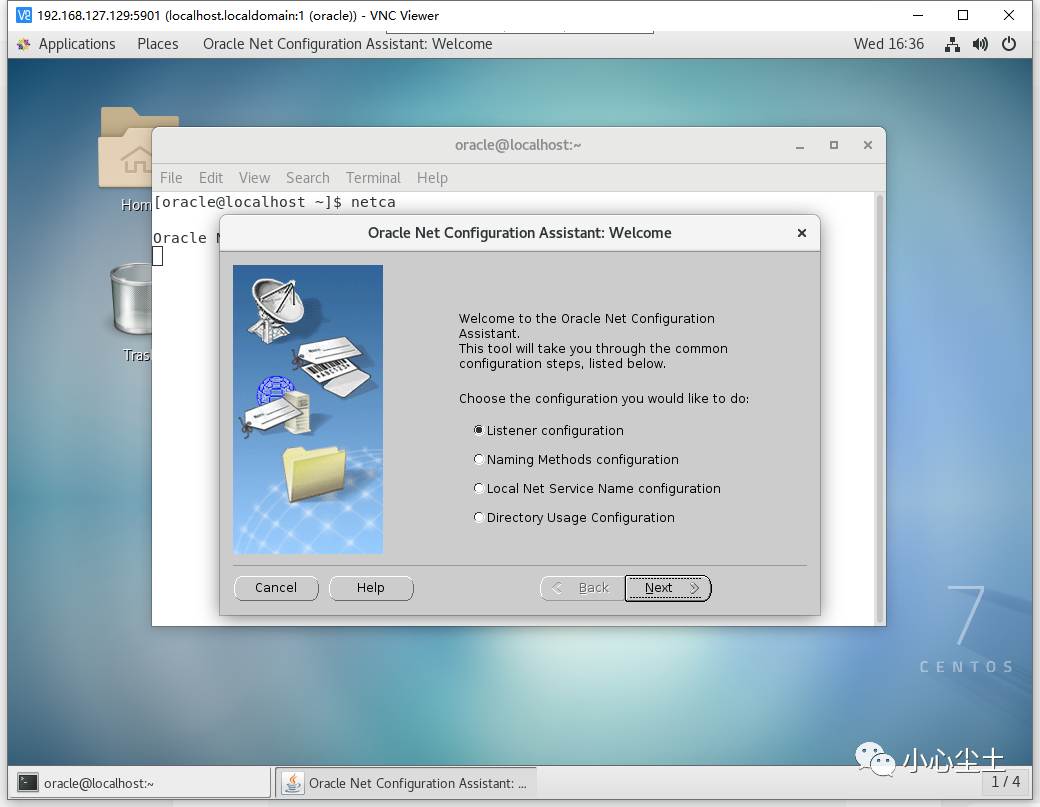1040x807 pixels.
Task: Click the Applications menu foot icon
Action: (x=24, y=44)
